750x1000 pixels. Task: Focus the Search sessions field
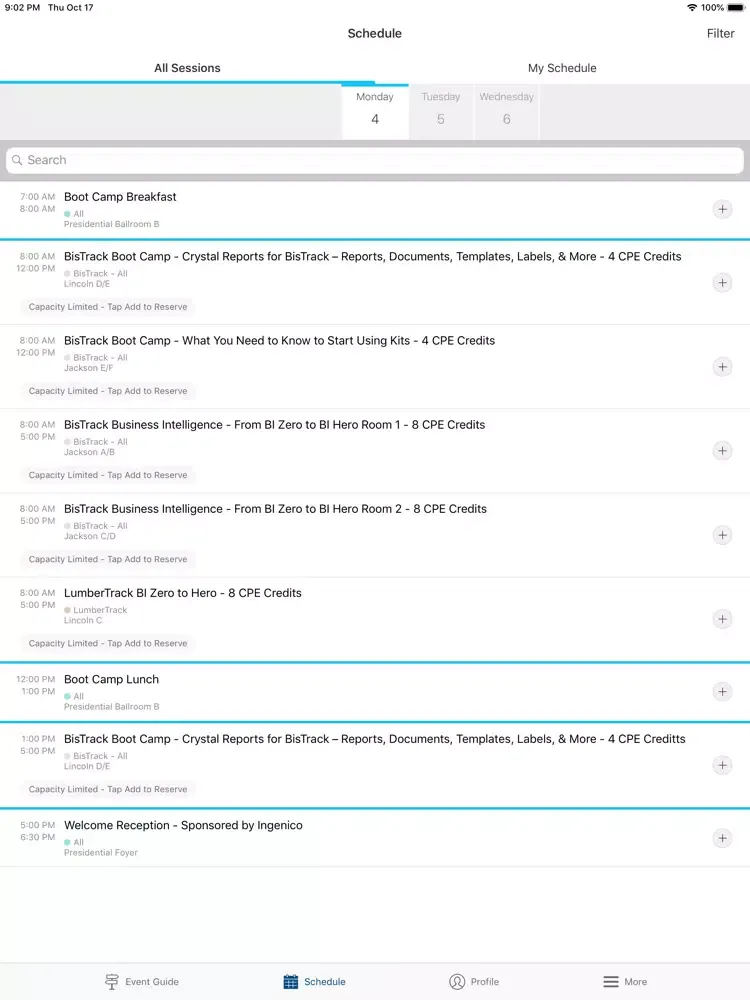pyautogui.click(x=375, y=160)
